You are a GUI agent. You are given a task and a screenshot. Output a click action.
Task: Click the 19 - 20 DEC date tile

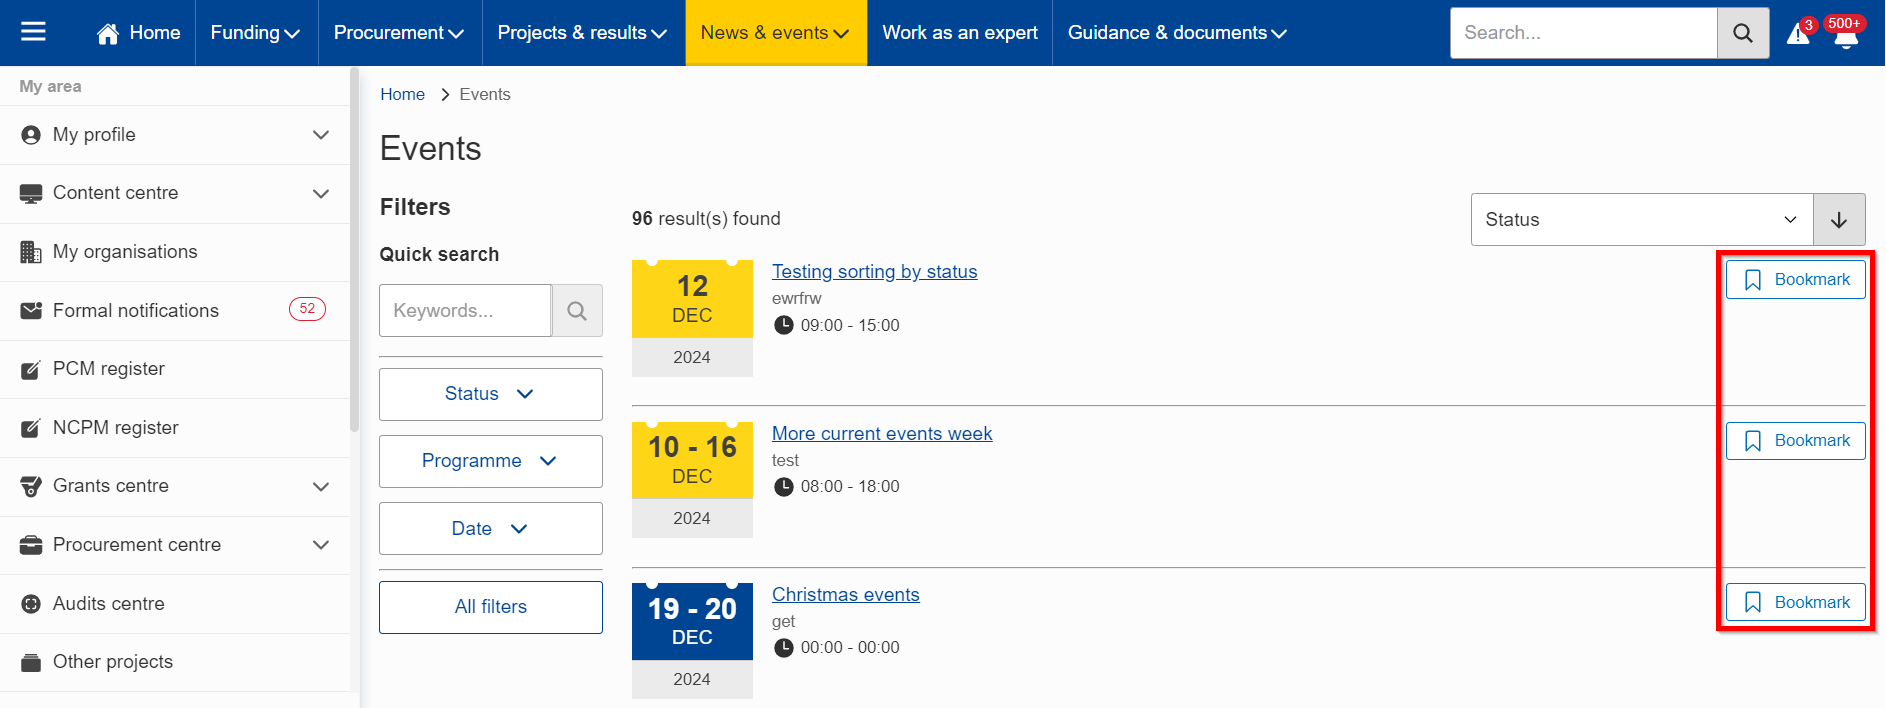[692, 641]
